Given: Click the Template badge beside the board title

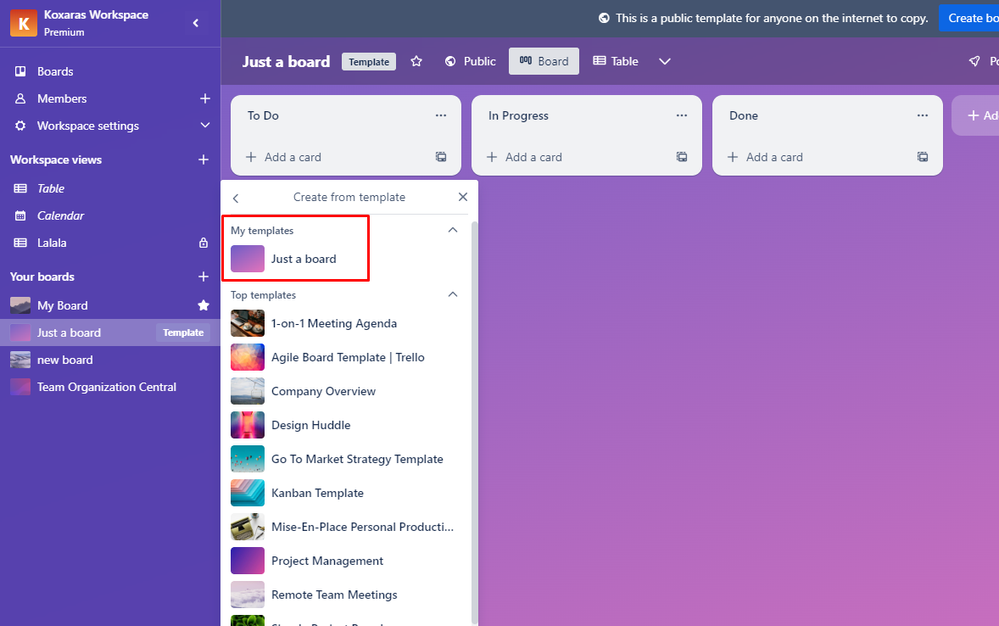Looking at the screenshot, I should click(x=369, y=62).
